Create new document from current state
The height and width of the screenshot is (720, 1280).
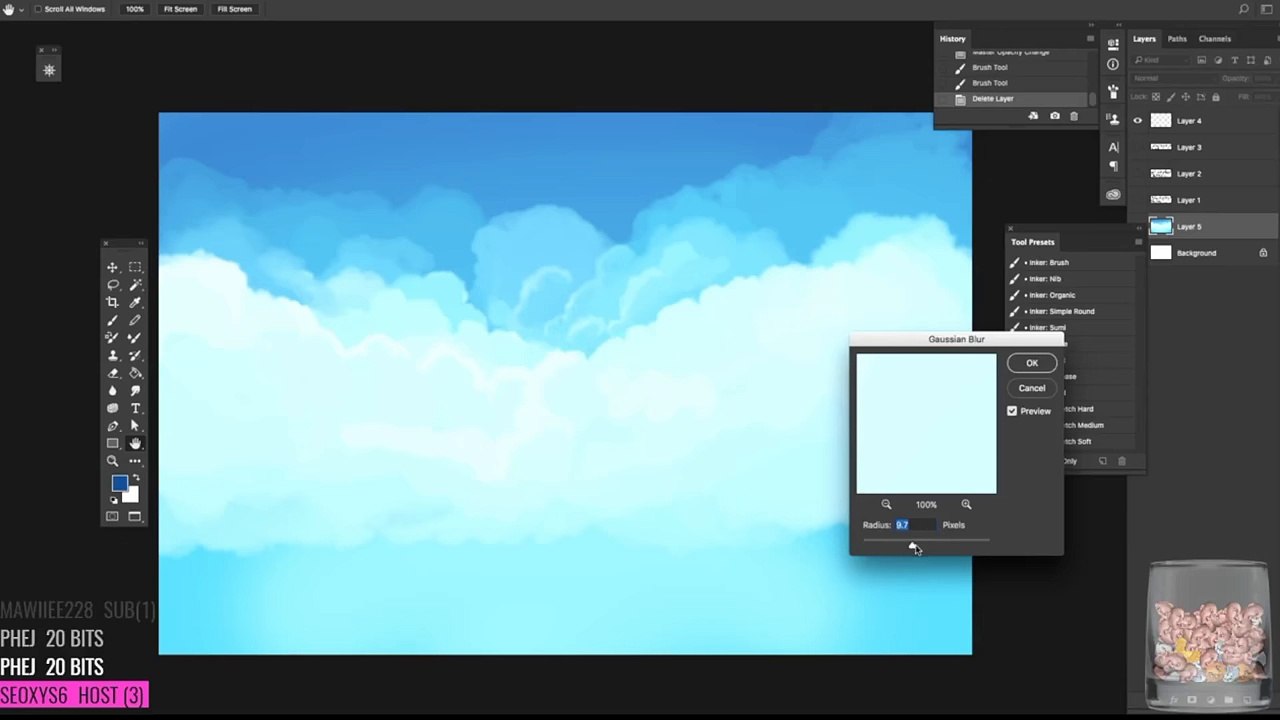click(x=1033, y=116)
